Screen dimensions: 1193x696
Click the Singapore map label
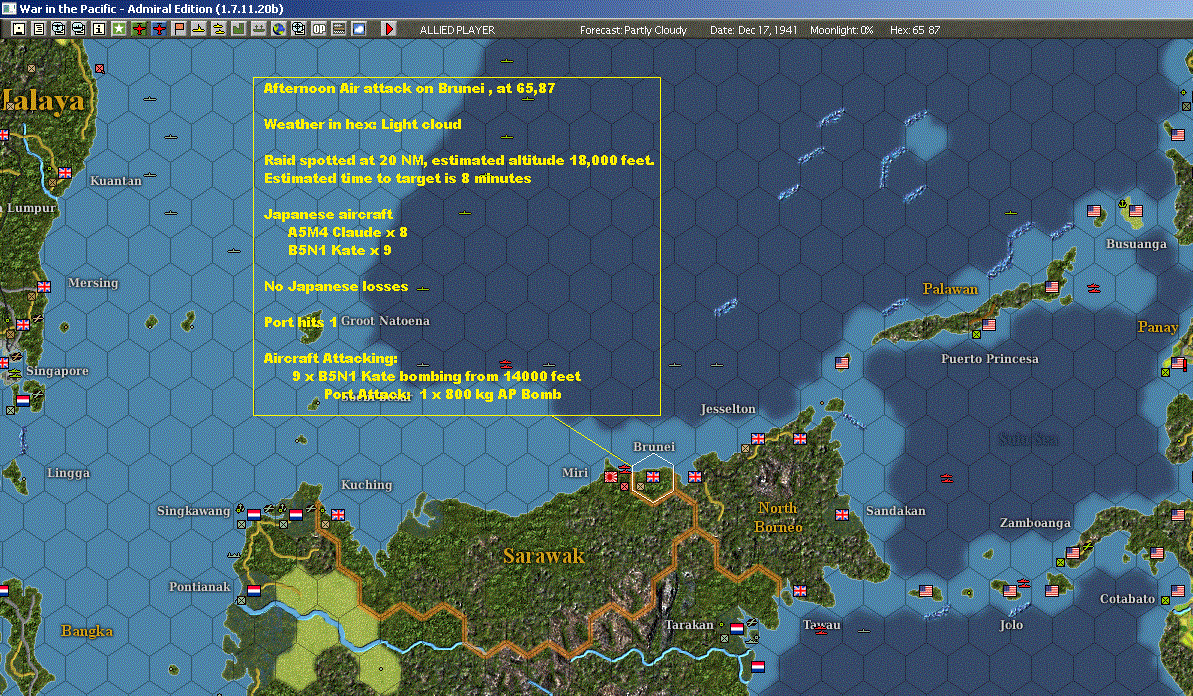[x=57, y=370]
